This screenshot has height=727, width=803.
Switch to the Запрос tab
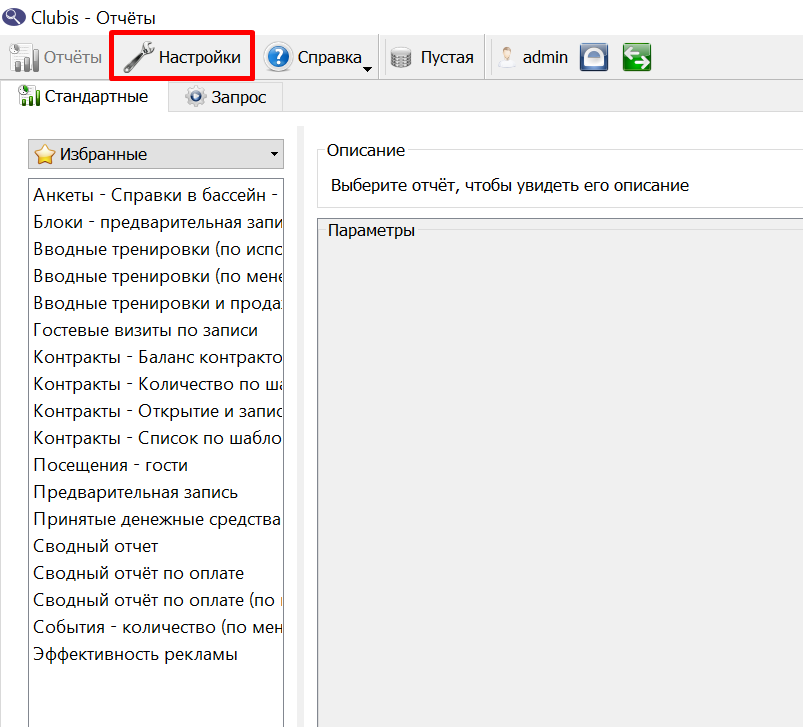coord(225,97)
